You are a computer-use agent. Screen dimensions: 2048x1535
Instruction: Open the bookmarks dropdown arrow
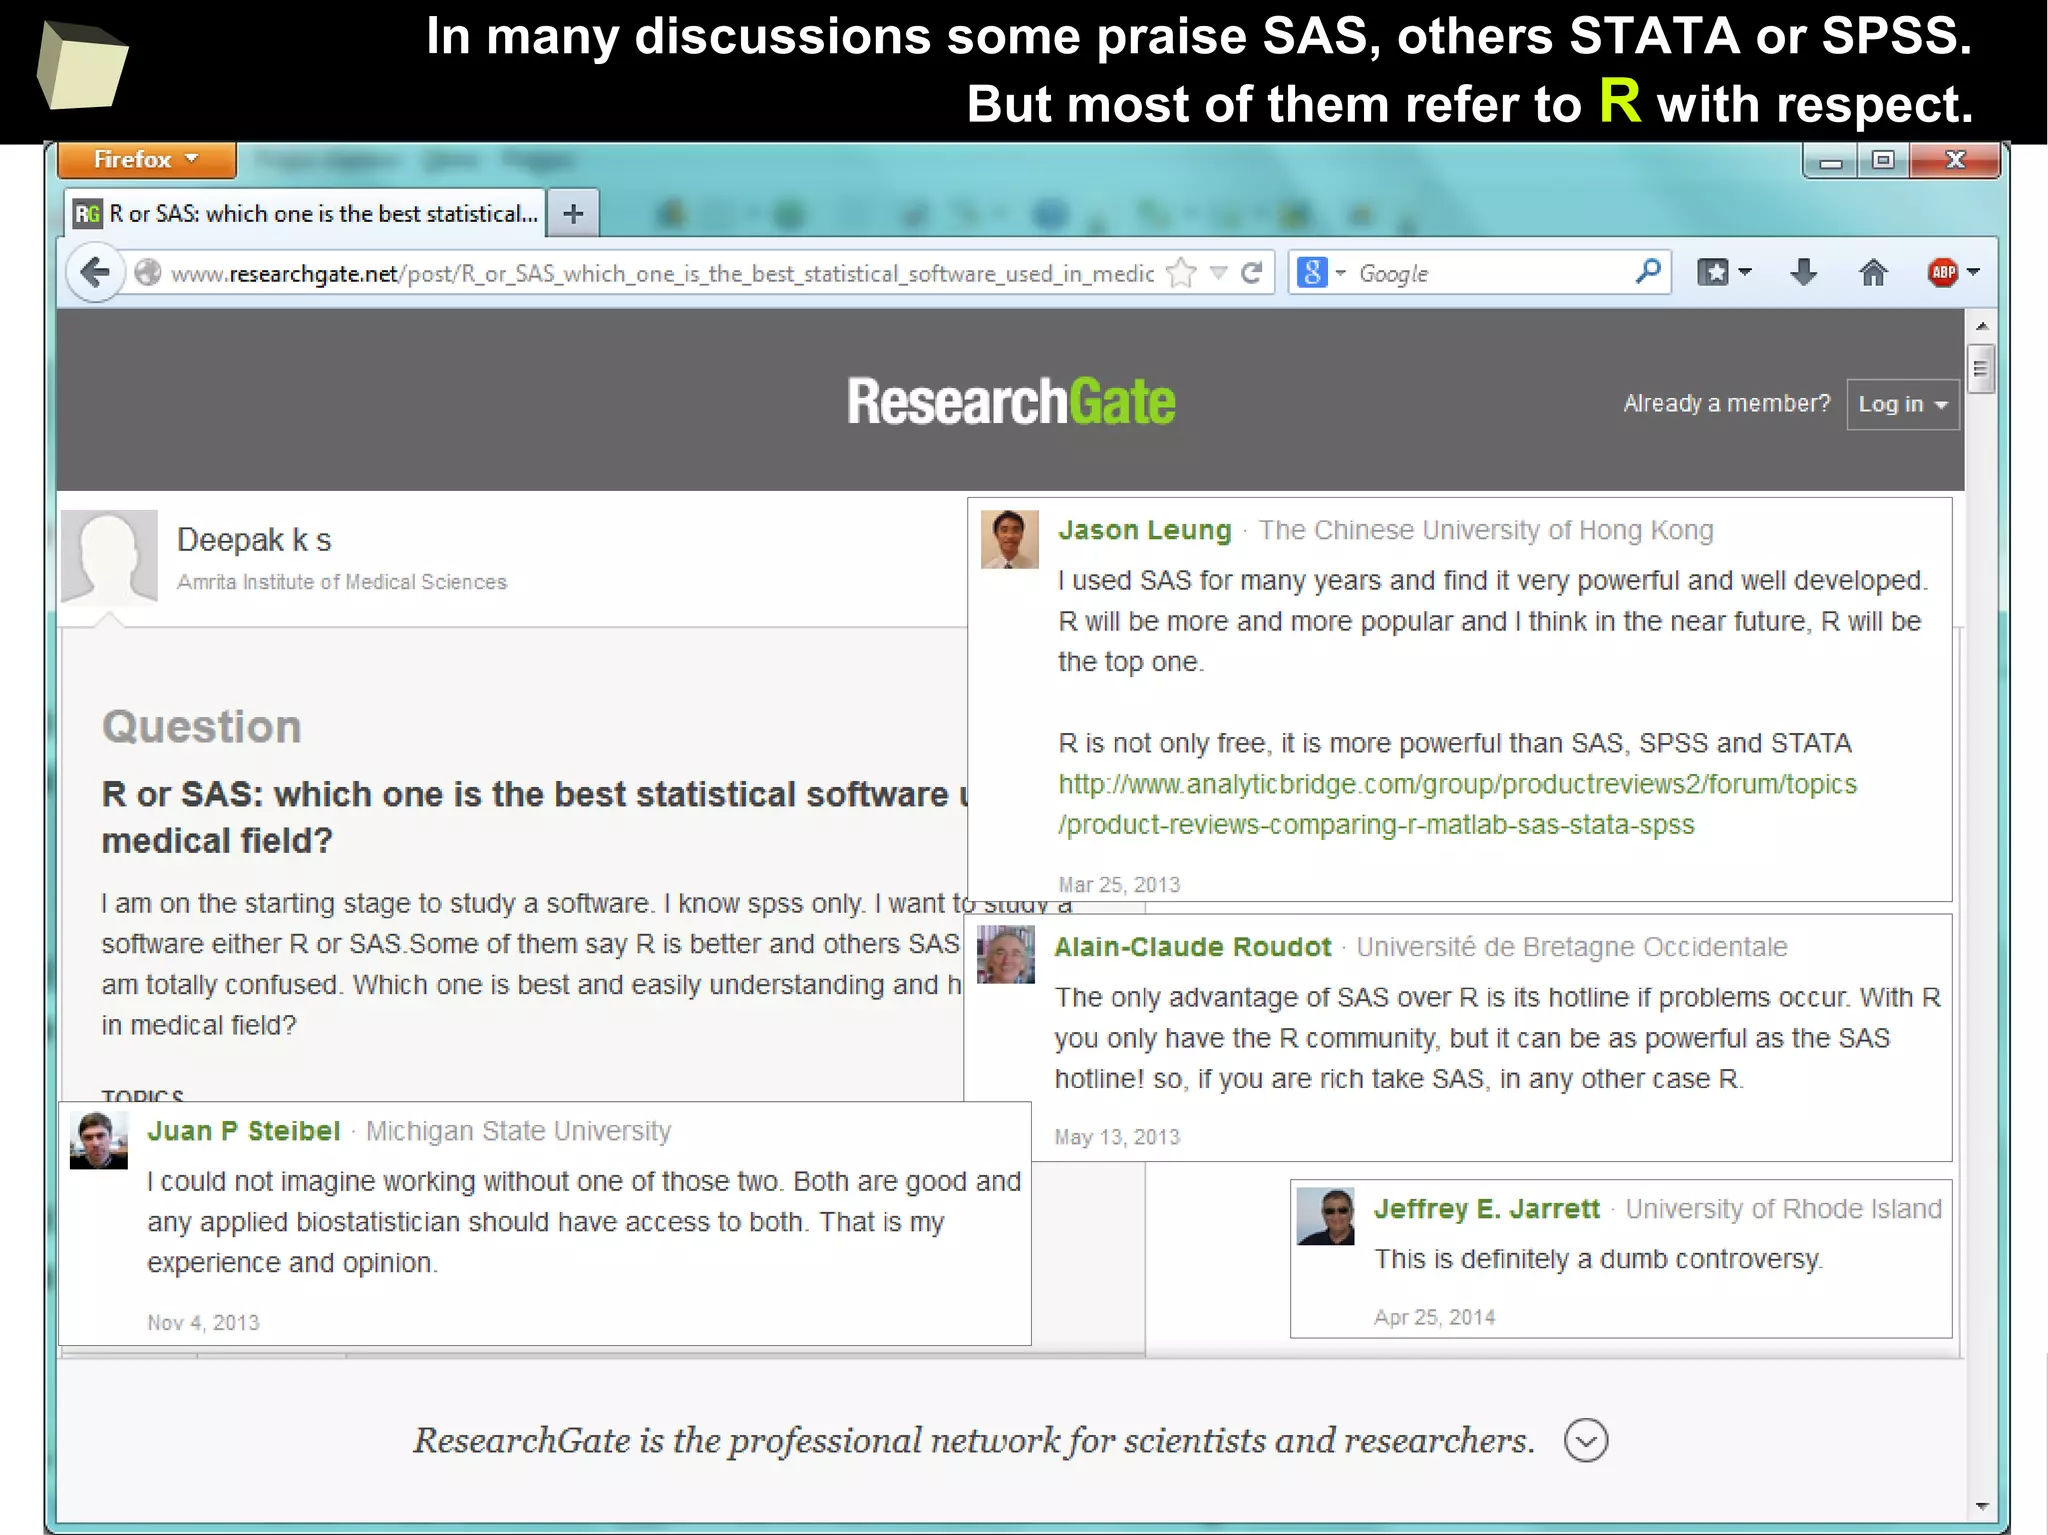click(x=1745, y=272)
